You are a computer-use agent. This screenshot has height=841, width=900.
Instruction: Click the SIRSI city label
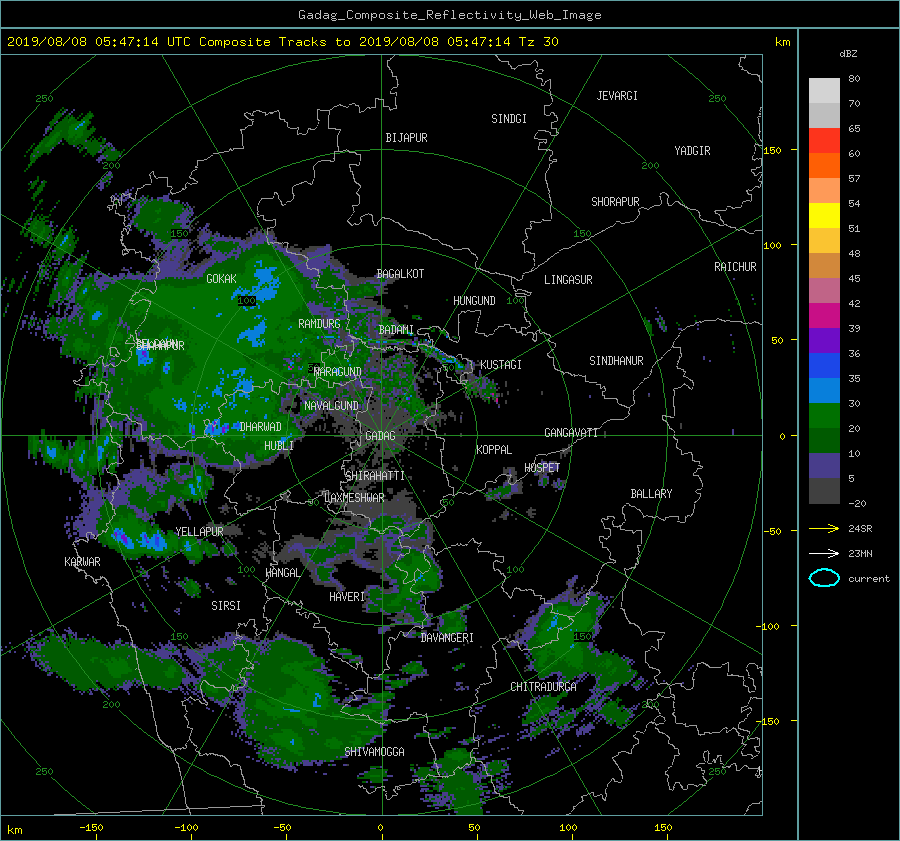[226, 606]
